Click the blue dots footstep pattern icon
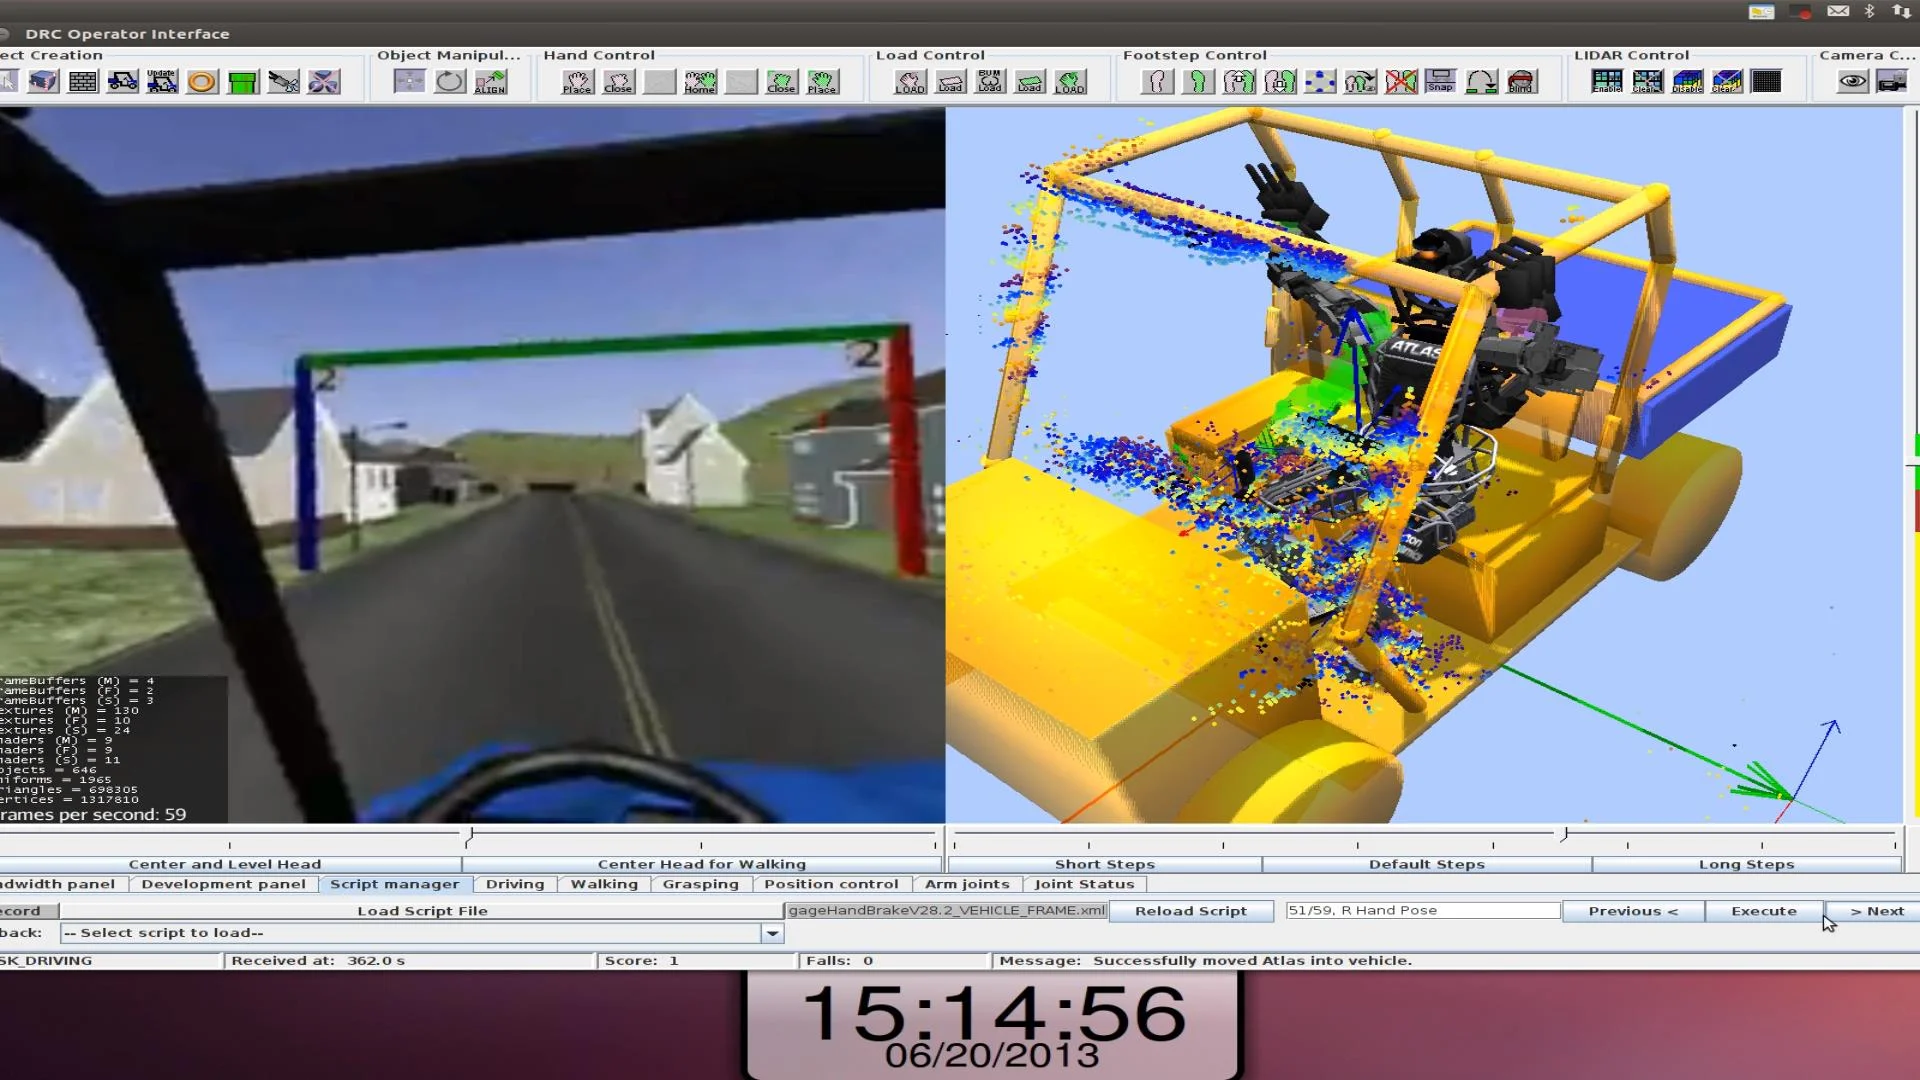The image size is (1920, 1080). (1320, 81)
